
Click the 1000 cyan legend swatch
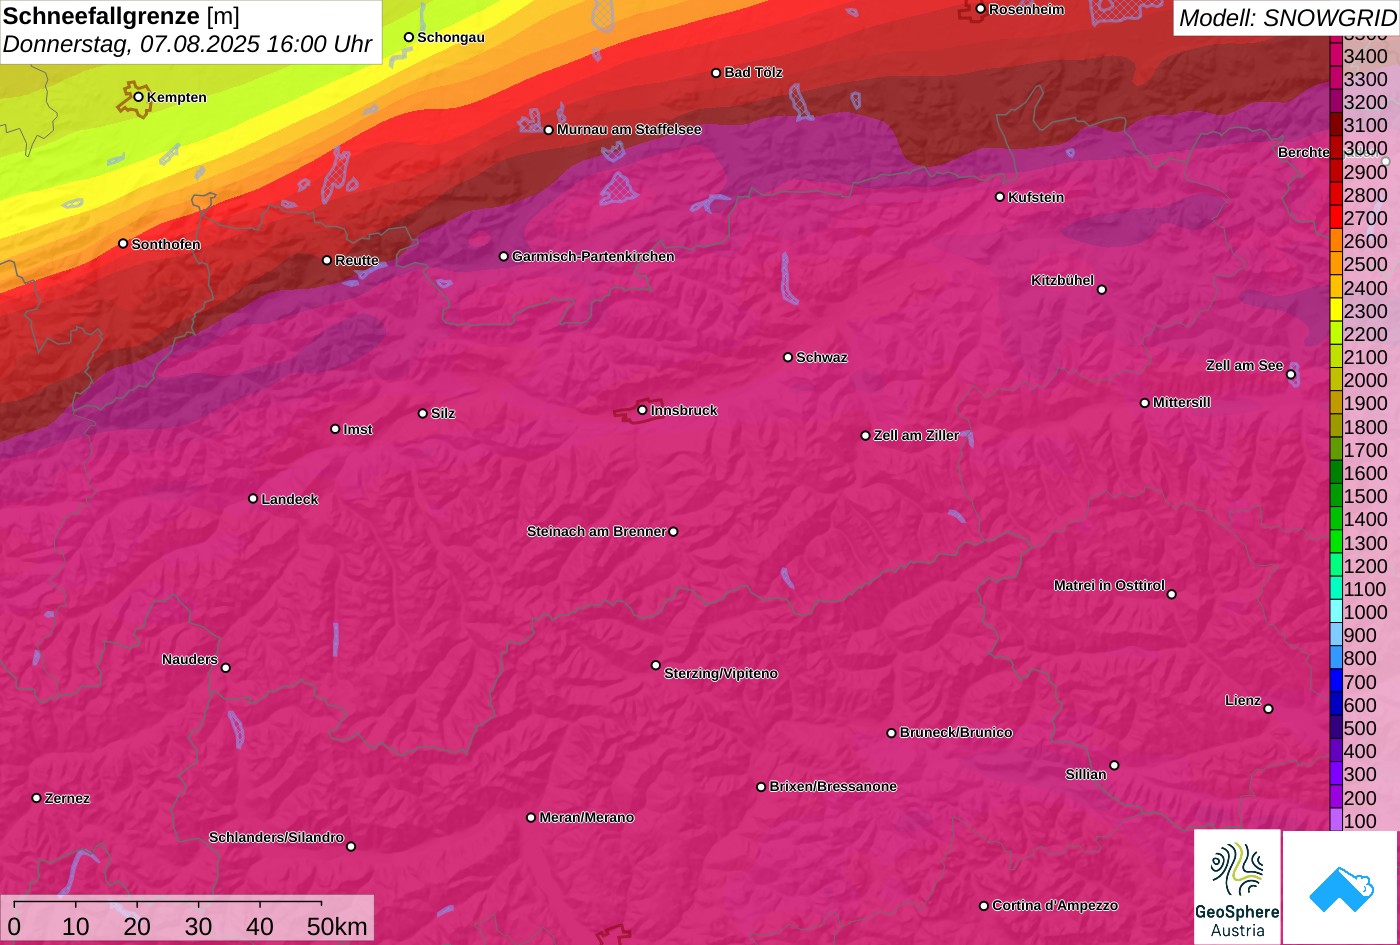pyautogui.click(x=1336, y=612)
